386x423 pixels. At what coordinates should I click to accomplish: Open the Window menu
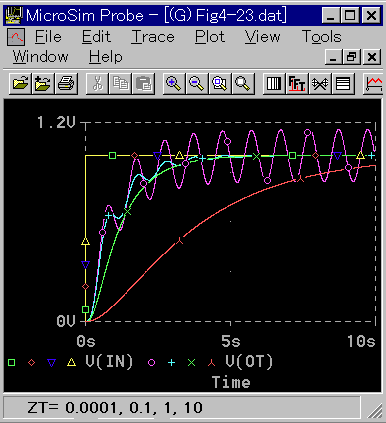[x=40, y=57]
